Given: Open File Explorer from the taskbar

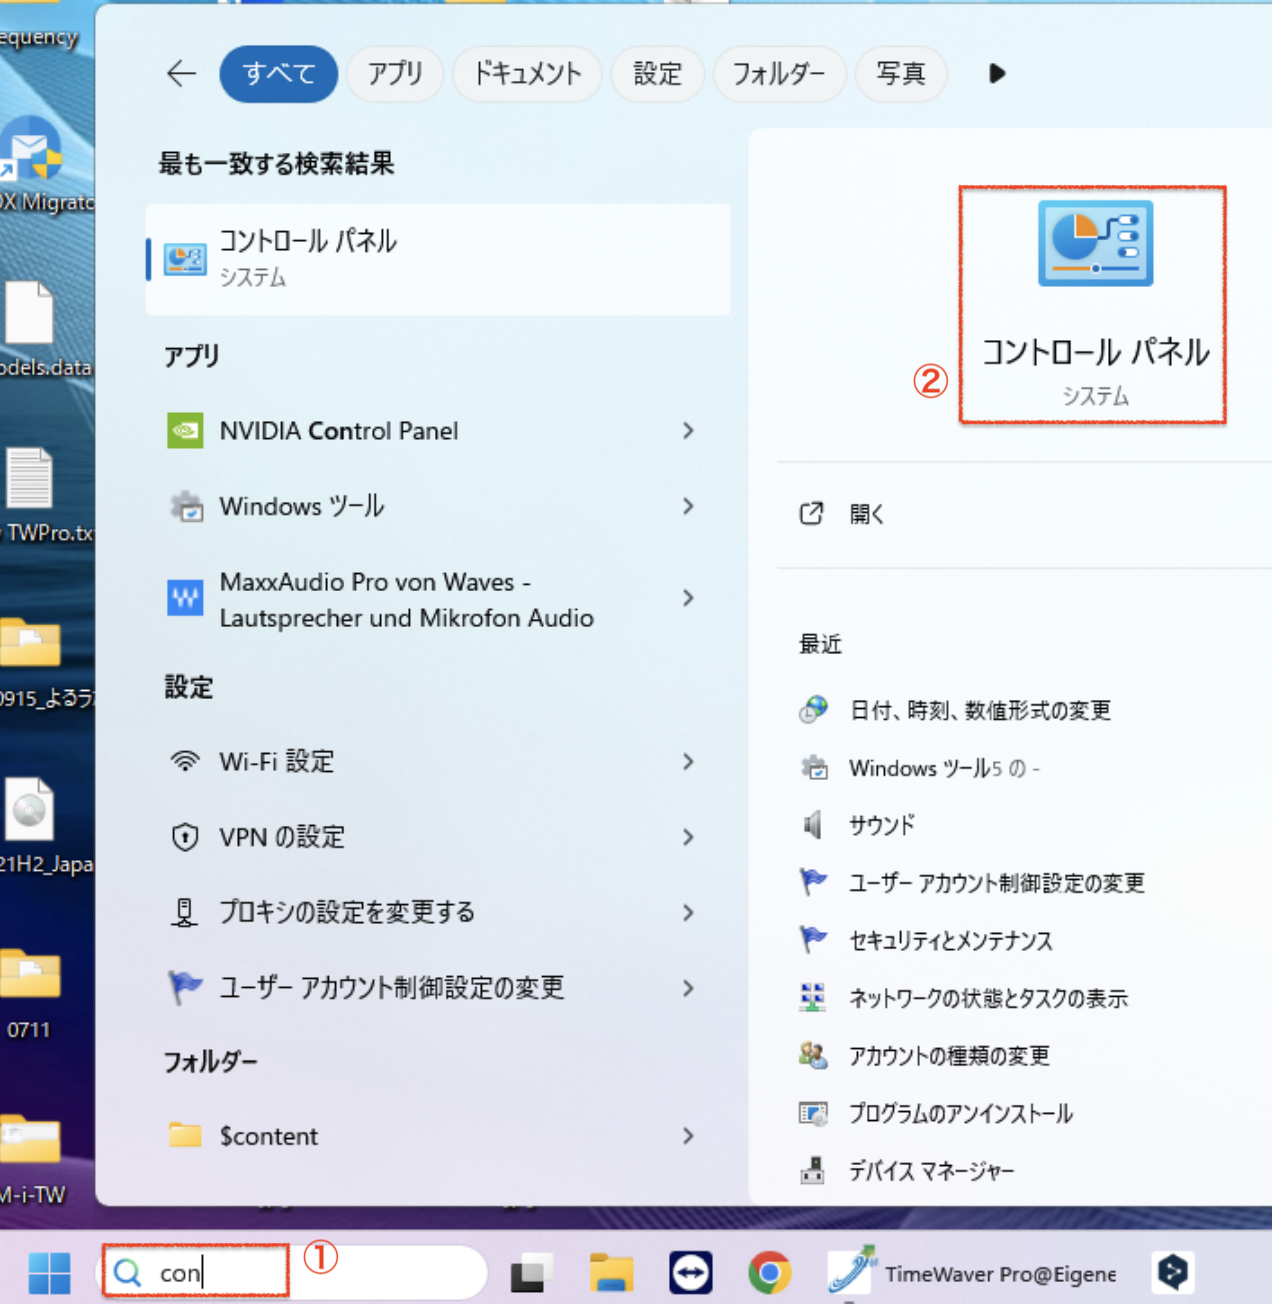Looking at the screenshot, I should pyautogui.click(x=611, y=1273).
